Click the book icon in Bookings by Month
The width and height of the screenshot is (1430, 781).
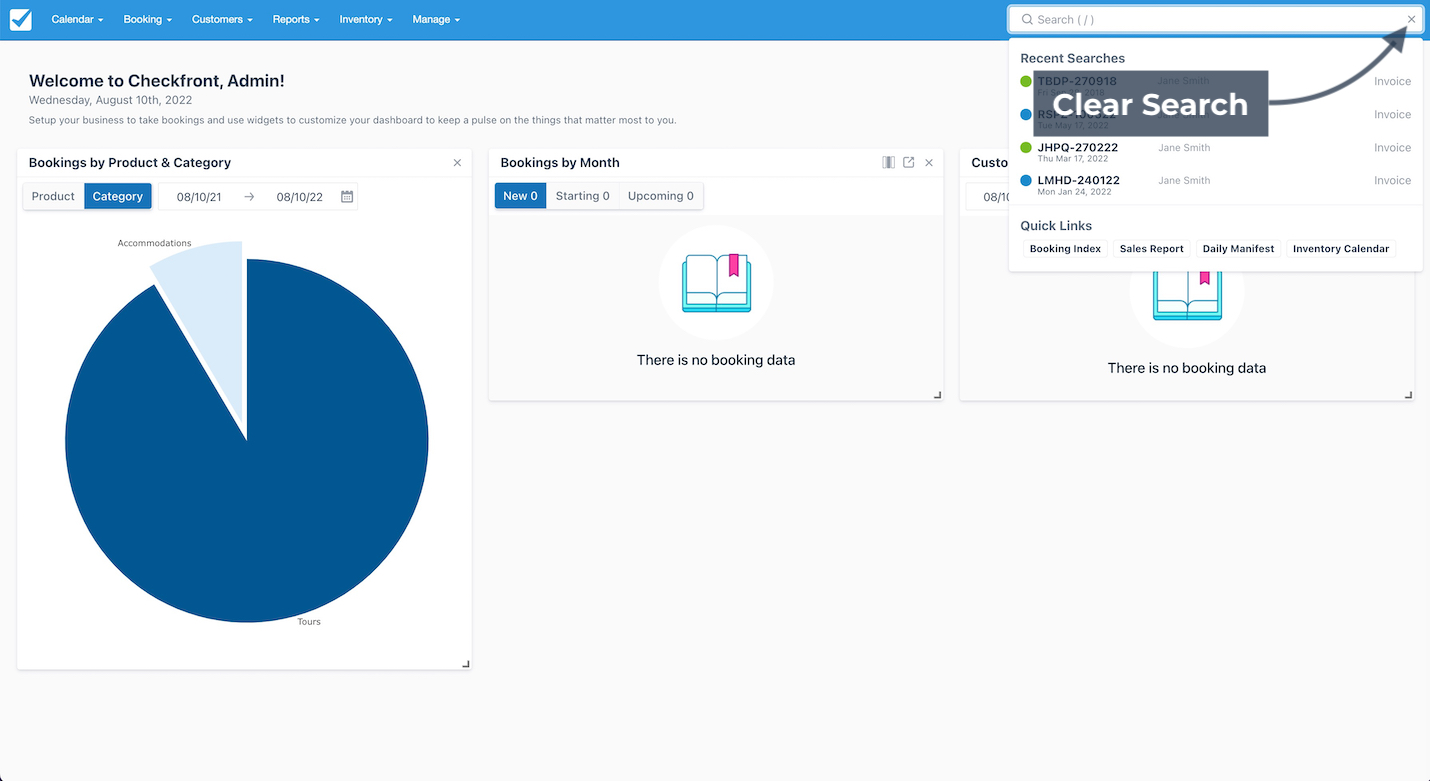click(x=716, y=283)
